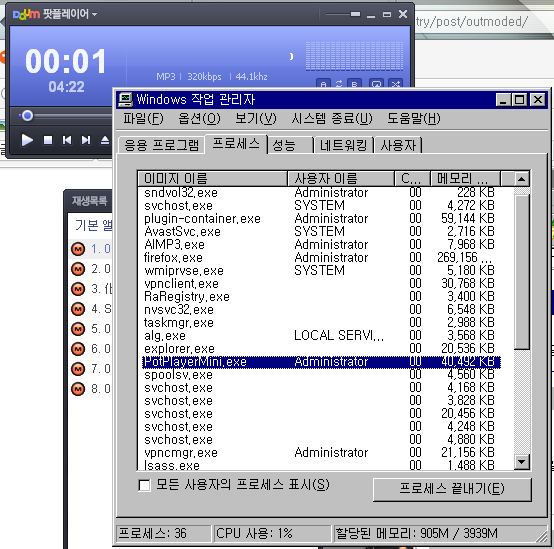
Task: Skip to the previous track in PotPlayer
Action: [67, 140]
